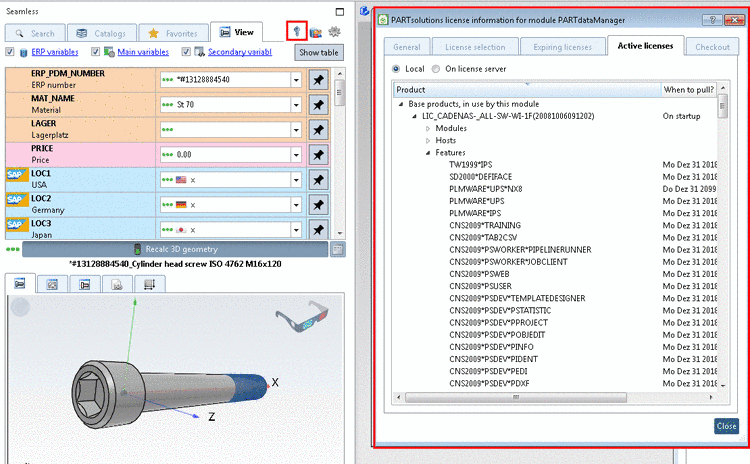
Task: Pin the PRICE row
Action: [318, 155]
